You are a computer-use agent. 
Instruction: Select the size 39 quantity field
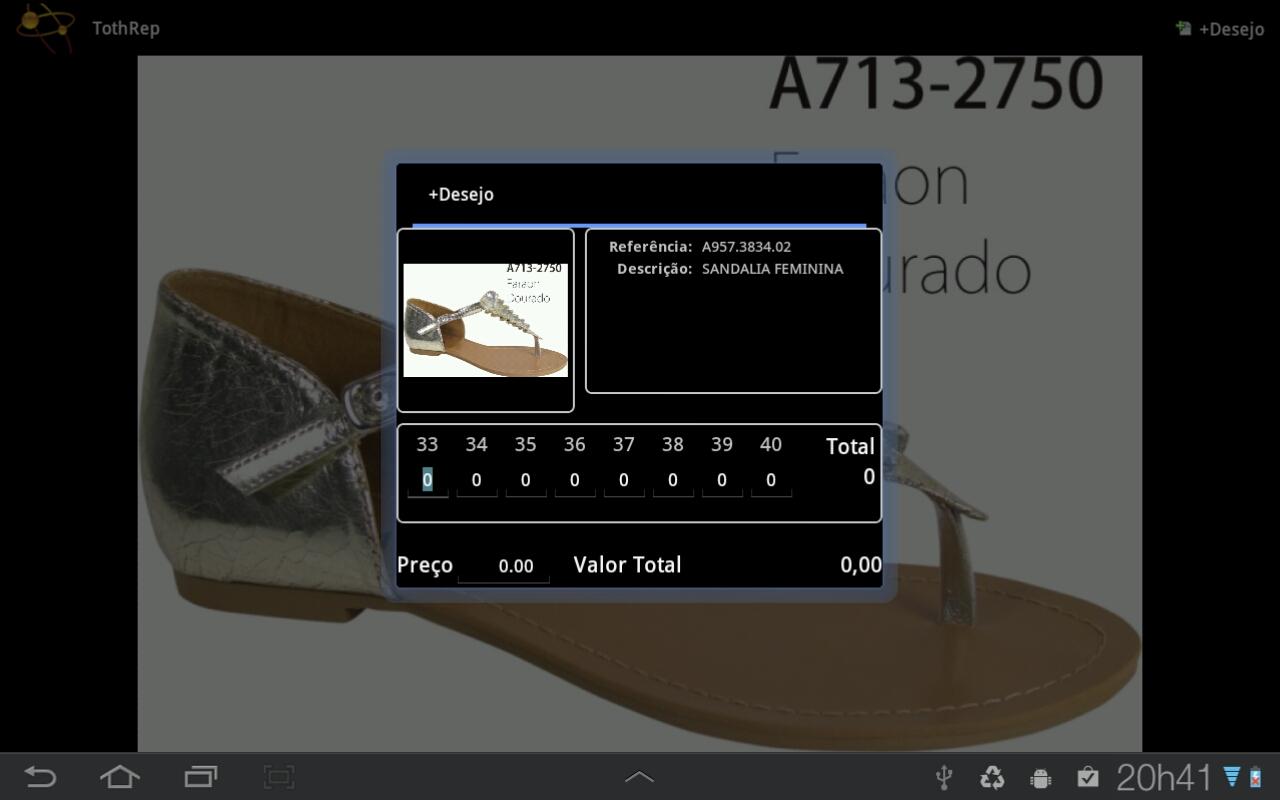click(722, 481)
